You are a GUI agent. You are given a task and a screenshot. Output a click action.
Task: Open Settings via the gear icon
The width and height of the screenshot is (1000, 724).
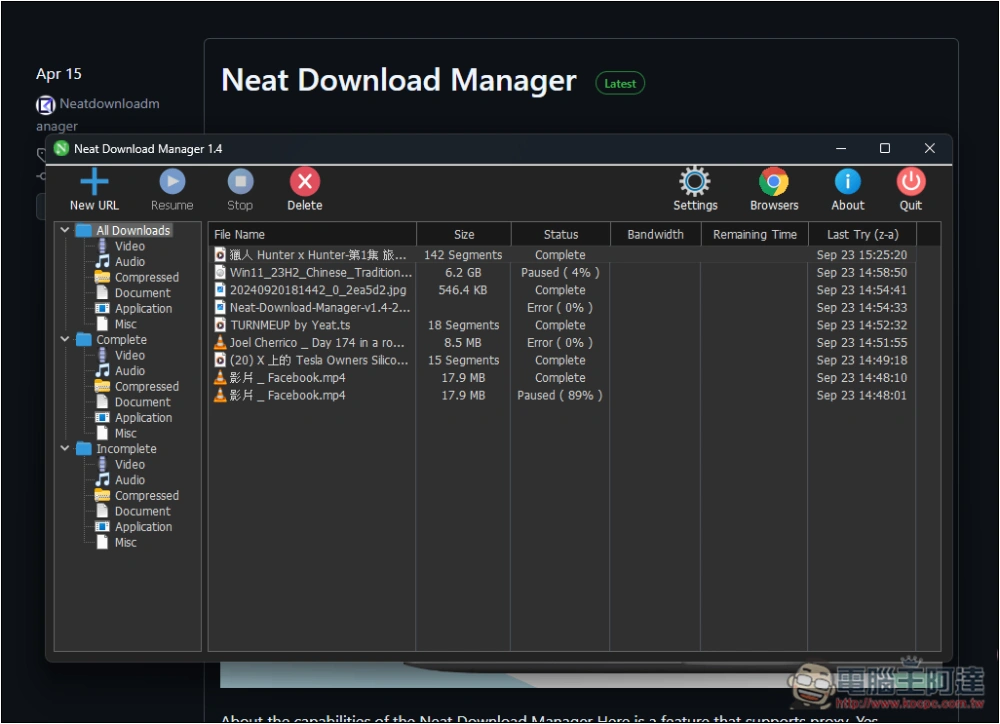tap(695, 182)
